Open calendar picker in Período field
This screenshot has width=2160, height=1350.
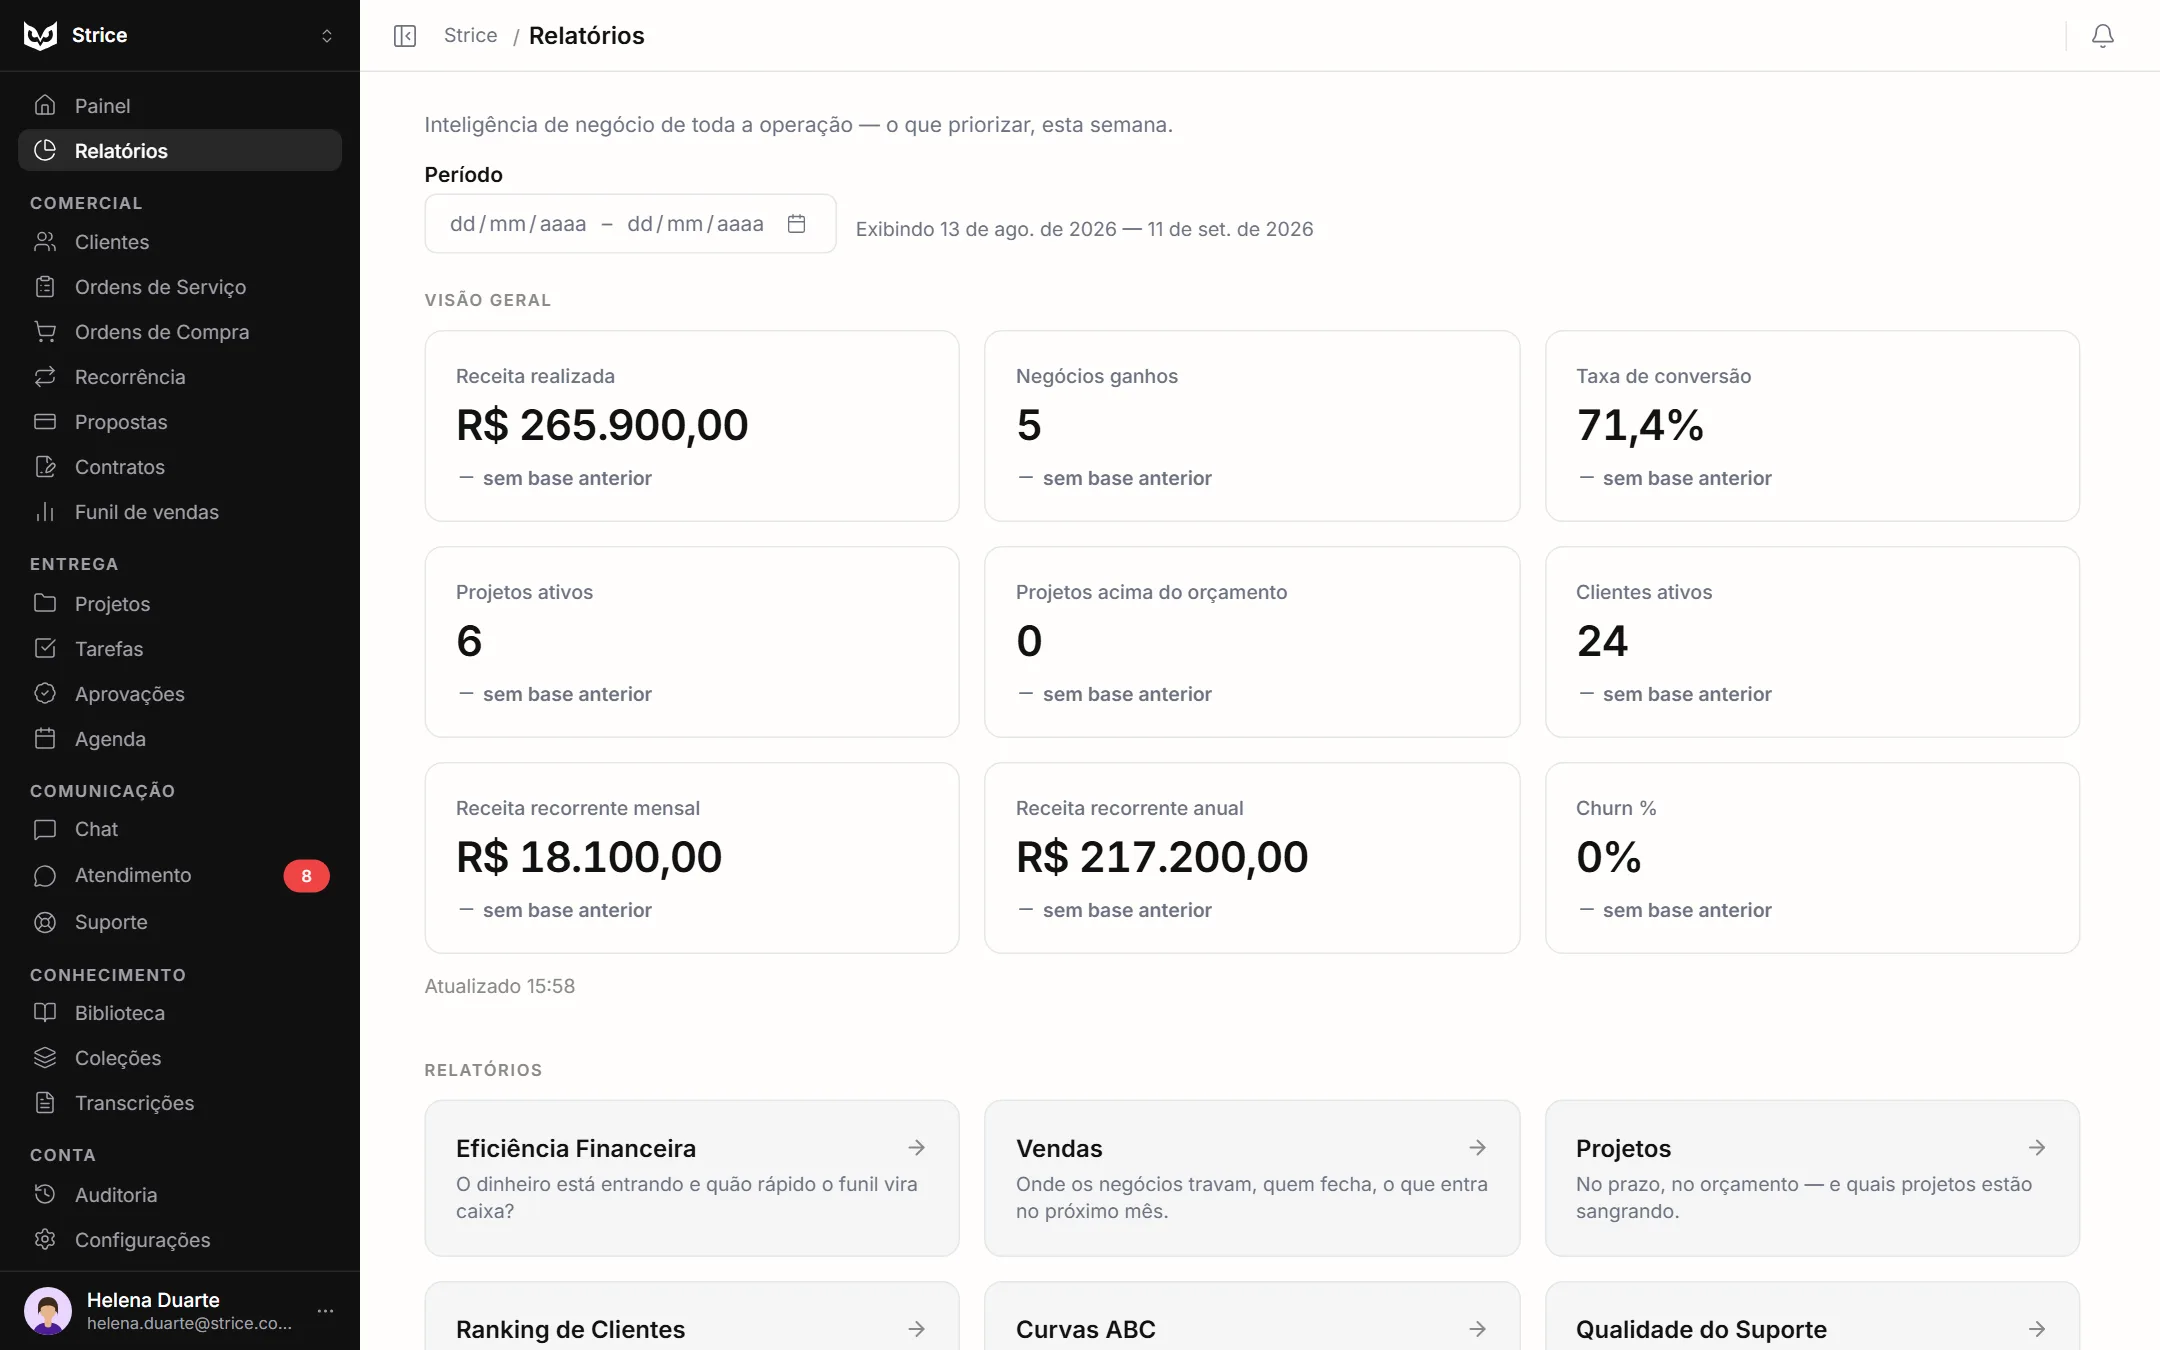click(x=796, y=223)
